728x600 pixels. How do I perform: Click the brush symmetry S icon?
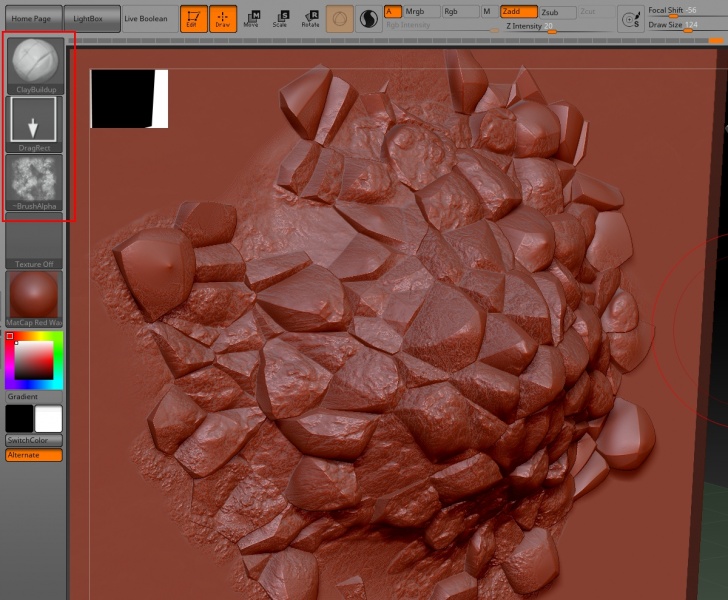click(632, 20)
